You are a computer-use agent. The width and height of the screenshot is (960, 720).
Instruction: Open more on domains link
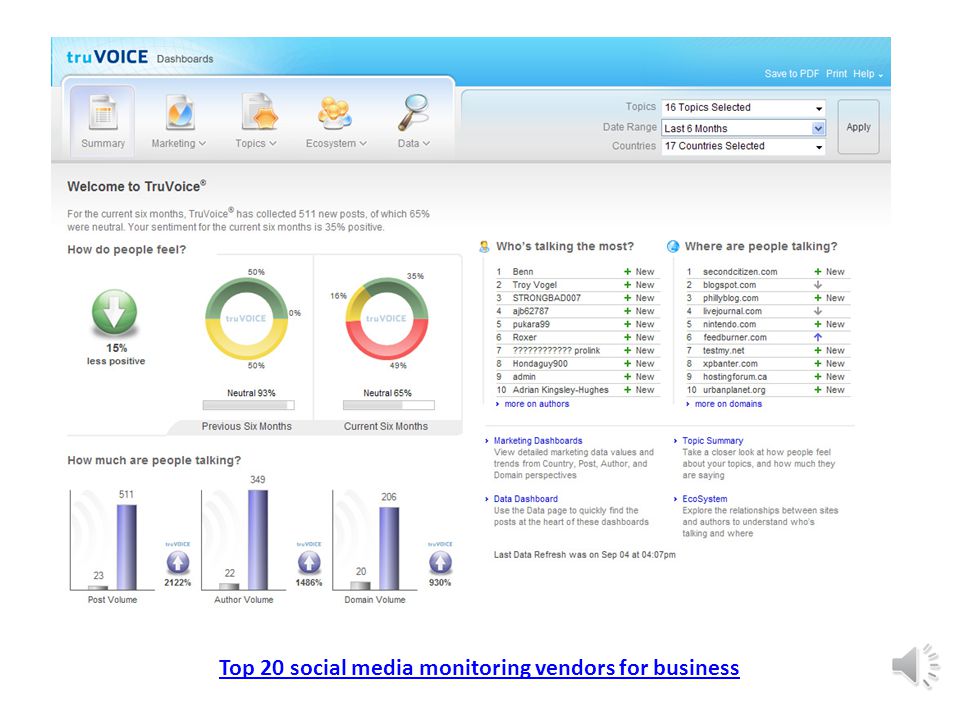[729, 404]
